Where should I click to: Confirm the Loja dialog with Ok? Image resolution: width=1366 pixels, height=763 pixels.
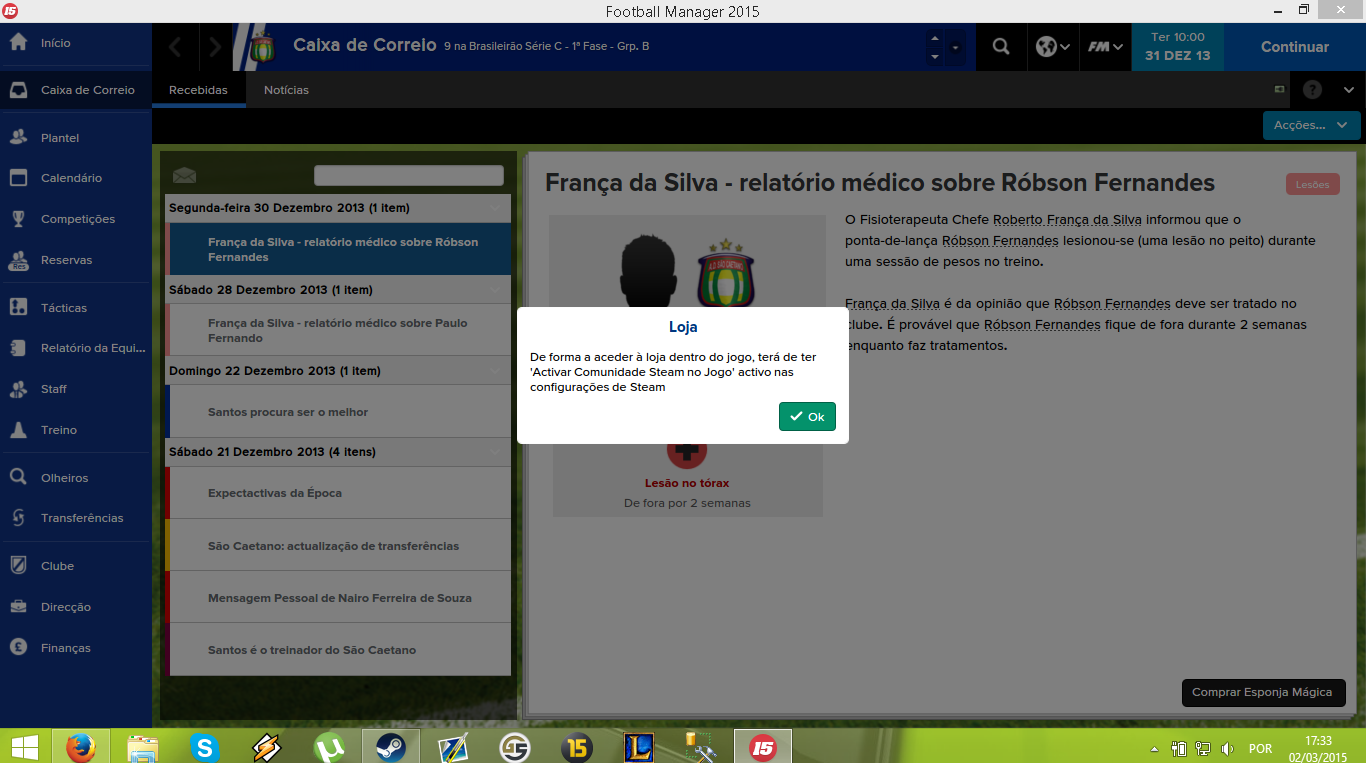tap(807, 416)
